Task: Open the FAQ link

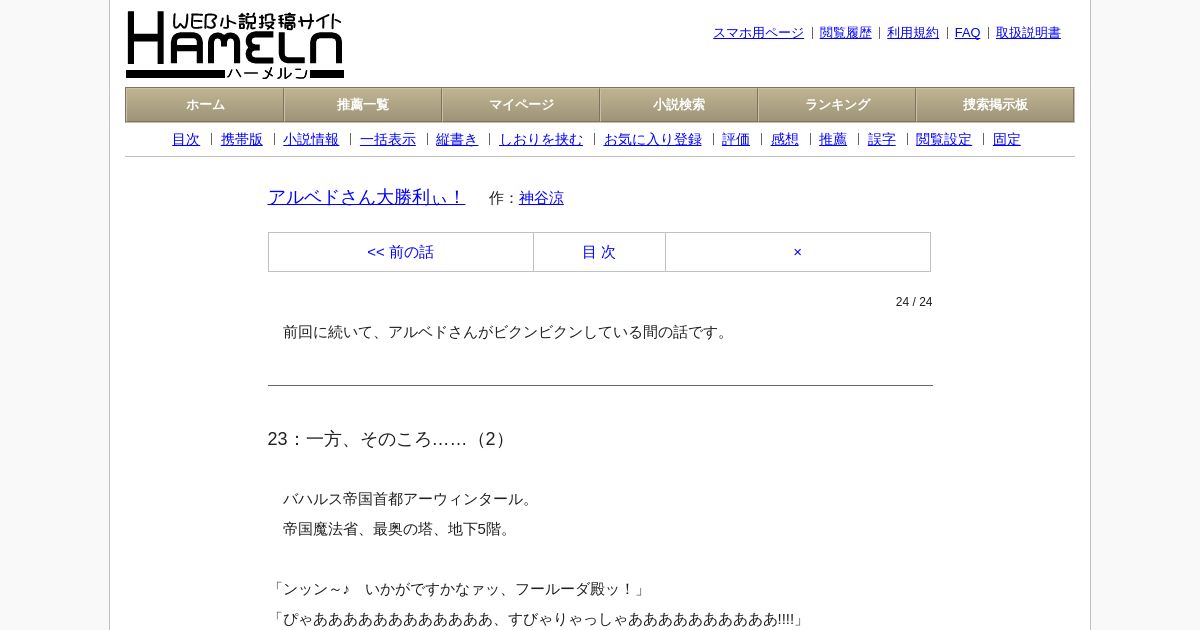Action: (967, 33)
